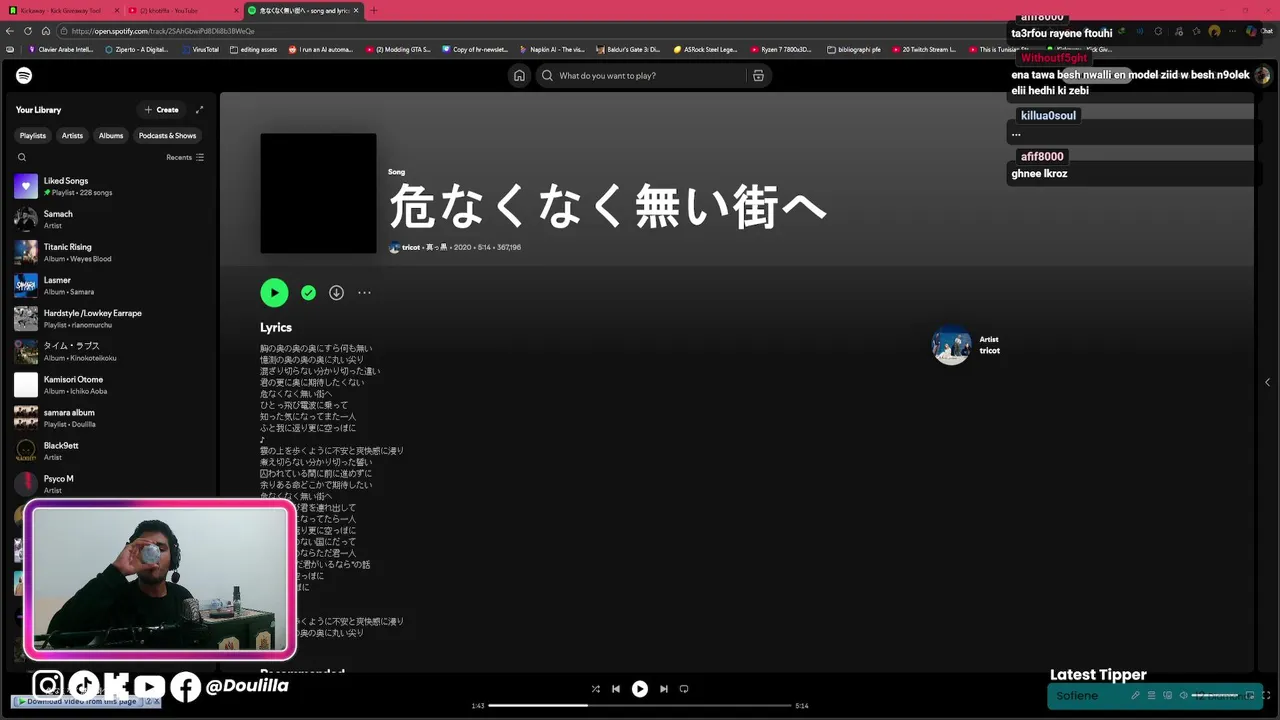The width and height of the screenshot is (1280, 720).
Task: Open a new browser tab
Action: [374, 10]
